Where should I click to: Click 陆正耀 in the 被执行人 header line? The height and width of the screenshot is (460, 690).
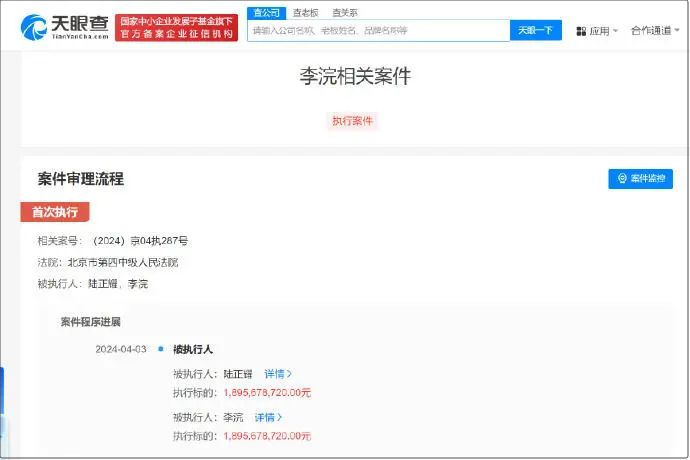103,284
